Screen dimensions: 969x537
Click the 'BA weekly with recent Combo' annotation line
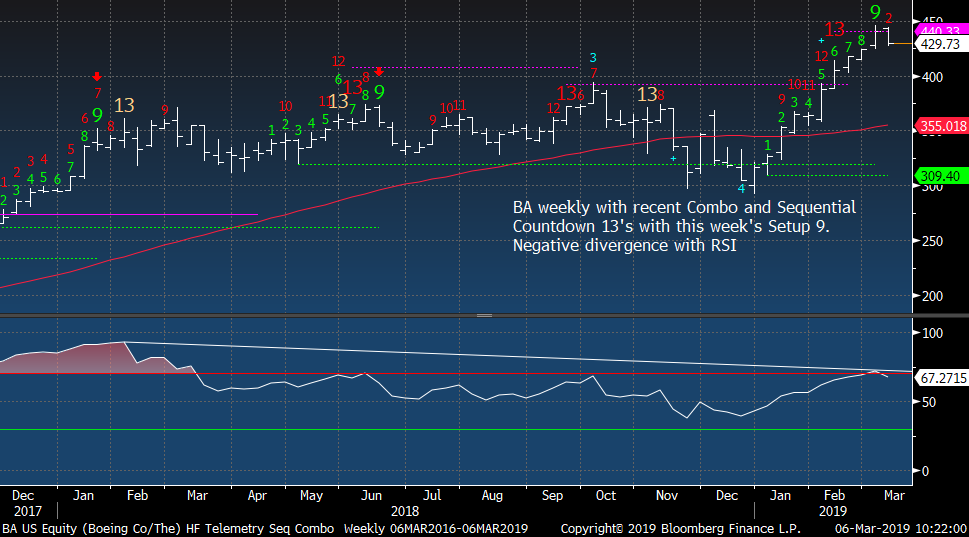click(x=684, y=207)
